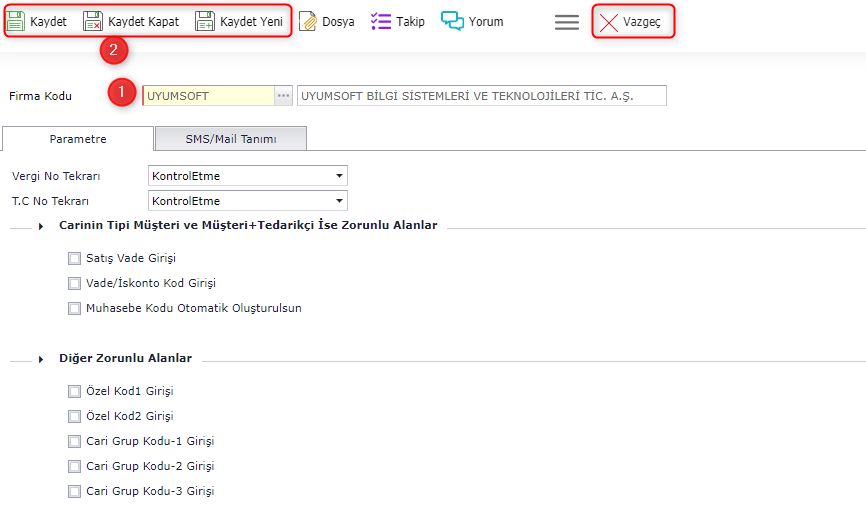
Task: Tick Muhasebe Kodu Otomatik Oluşturulsun checkbox
Action: click(x=74, y=308)
